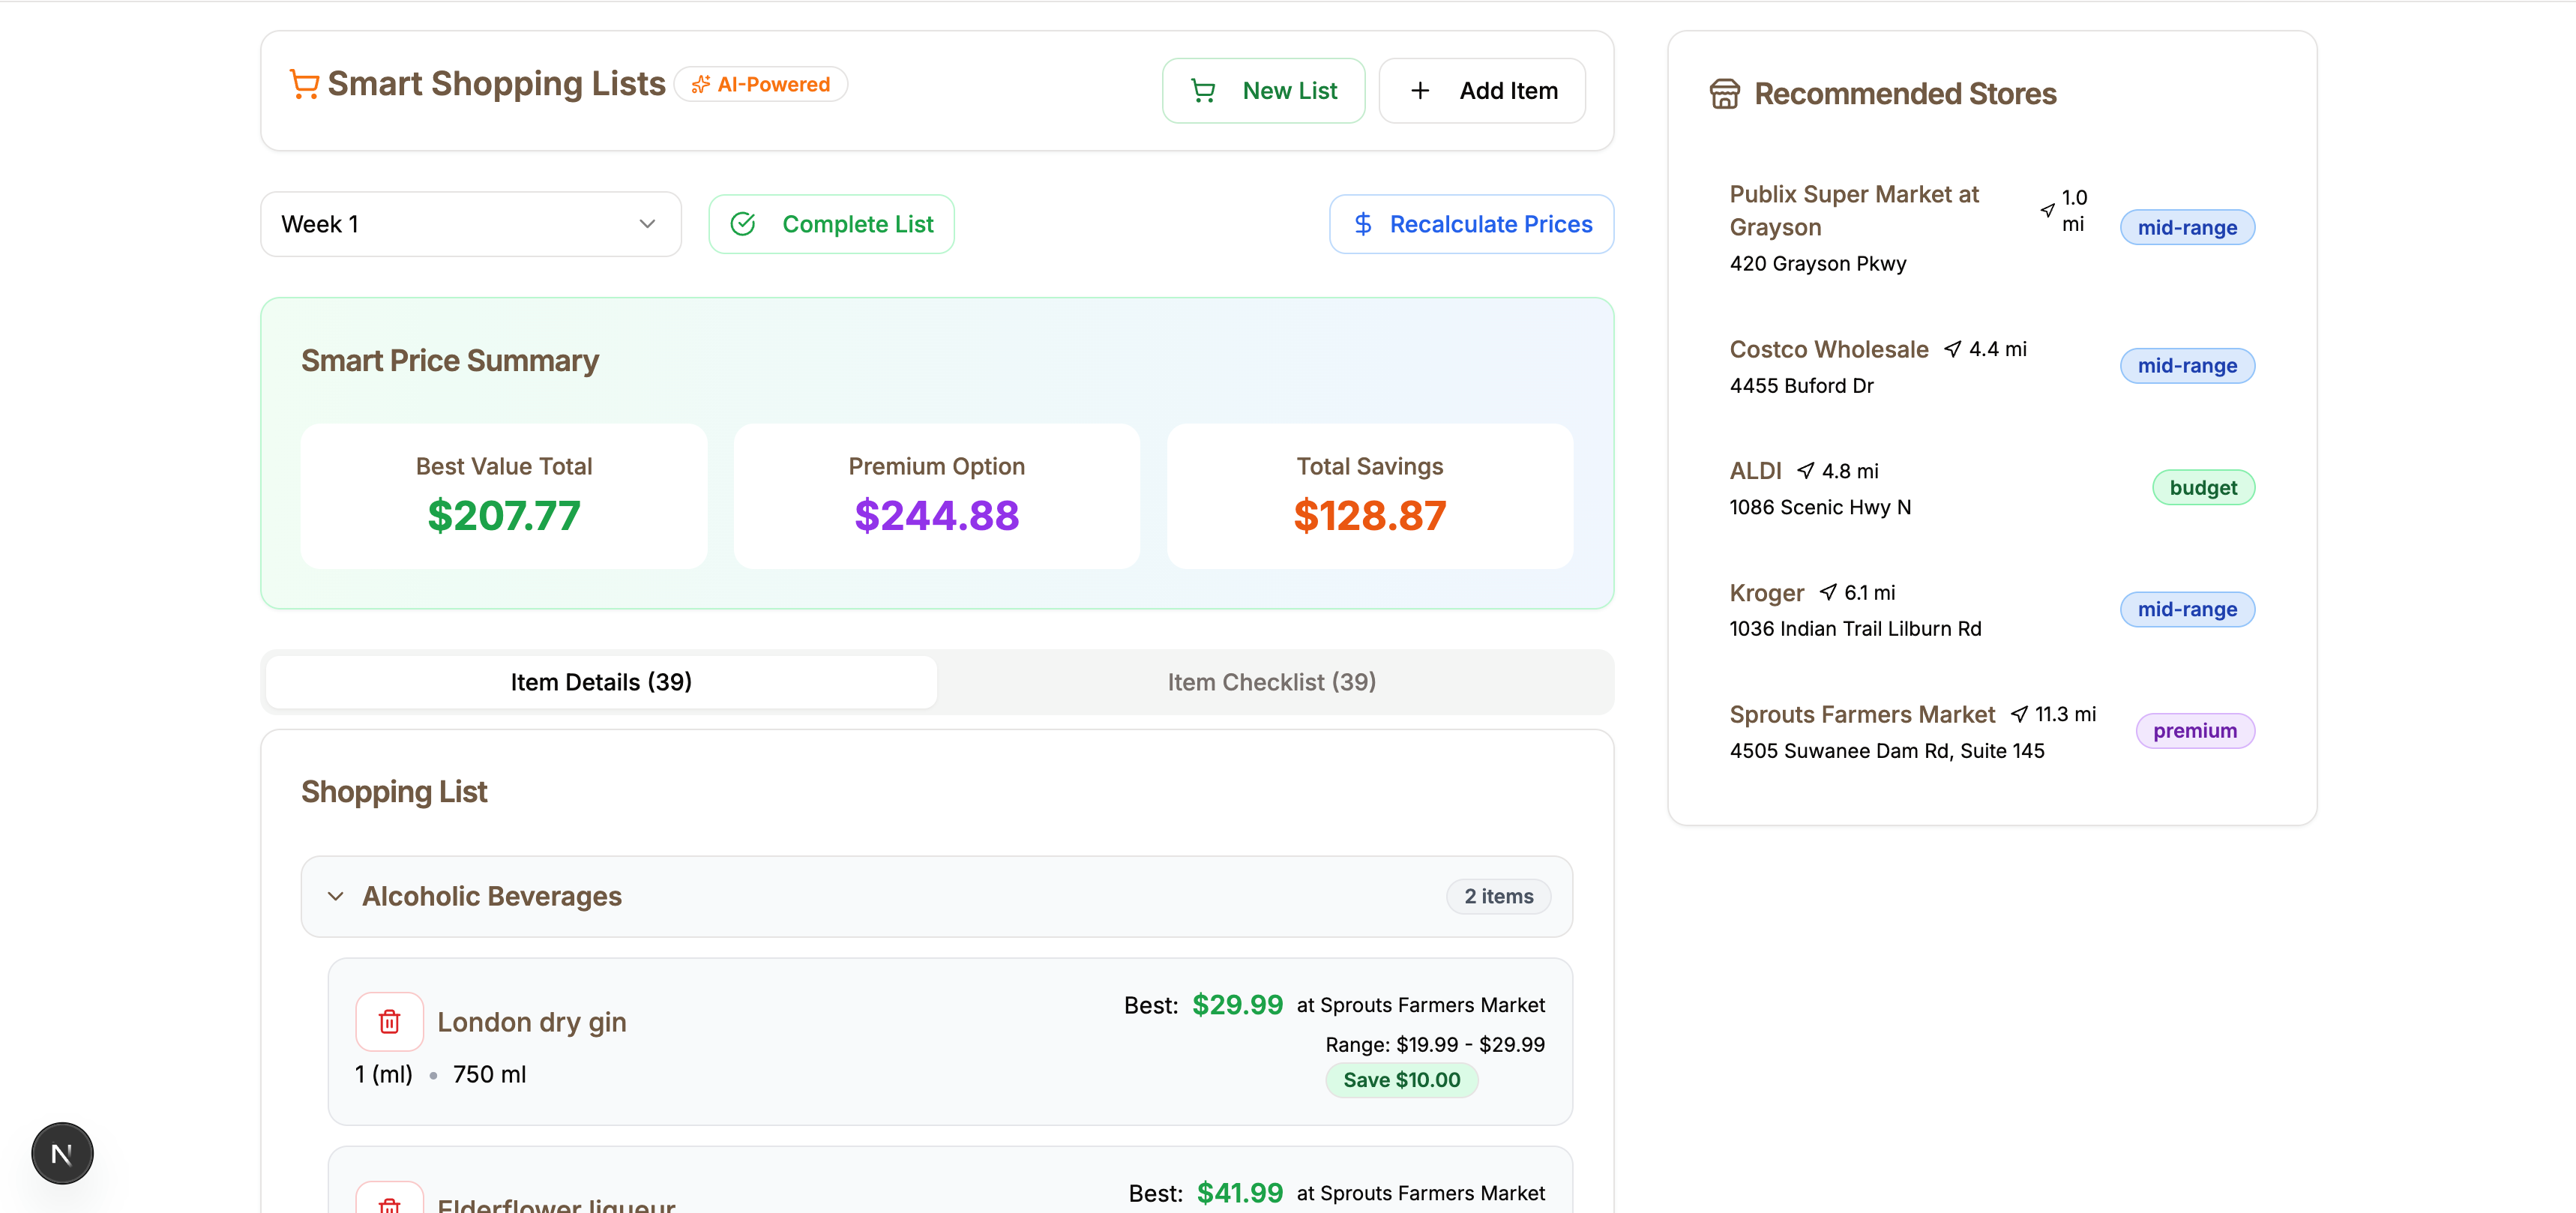Delete London dry gin with trash icon
Screen dimensions: 2576x1213
(x=389, y=1021)
